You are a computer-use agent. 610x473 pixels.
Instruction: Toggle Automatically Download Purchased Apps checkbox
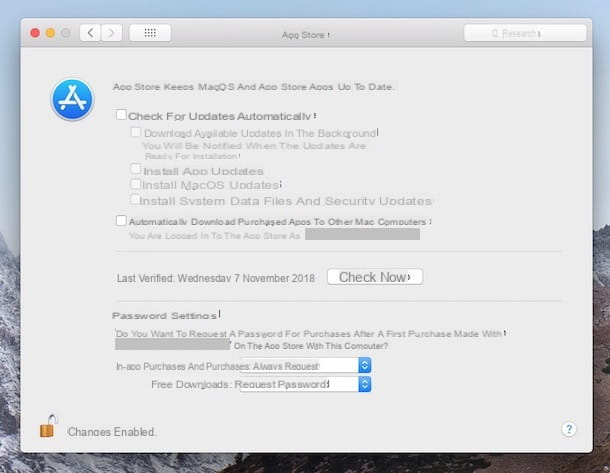[121, 221]
